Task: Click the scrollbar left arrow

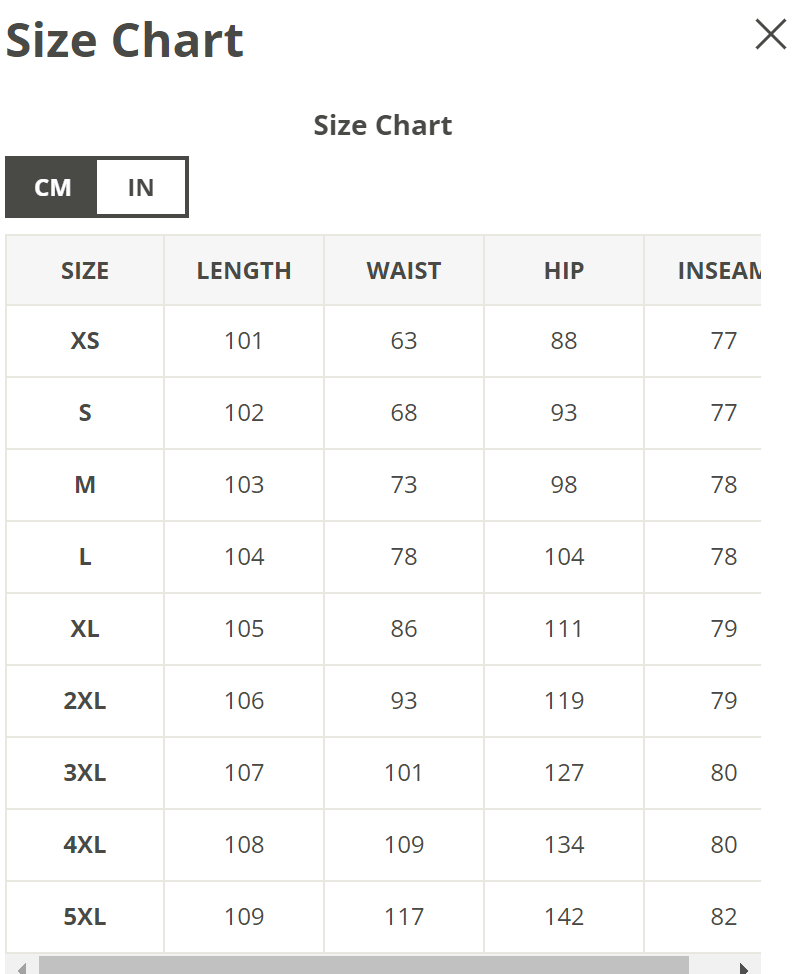Action: coord(21,967)
